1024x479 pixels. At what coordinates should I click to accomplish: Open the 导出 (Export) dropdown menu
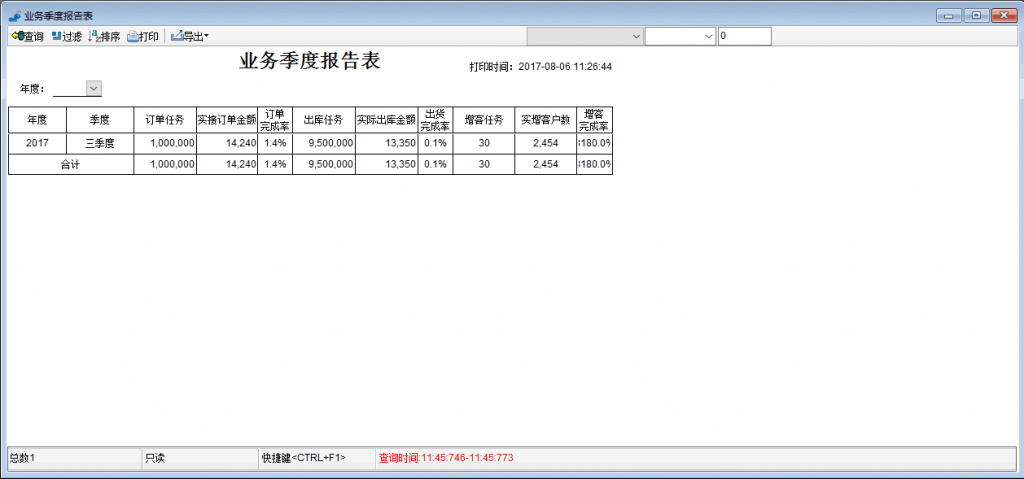(x=190, y=36)
